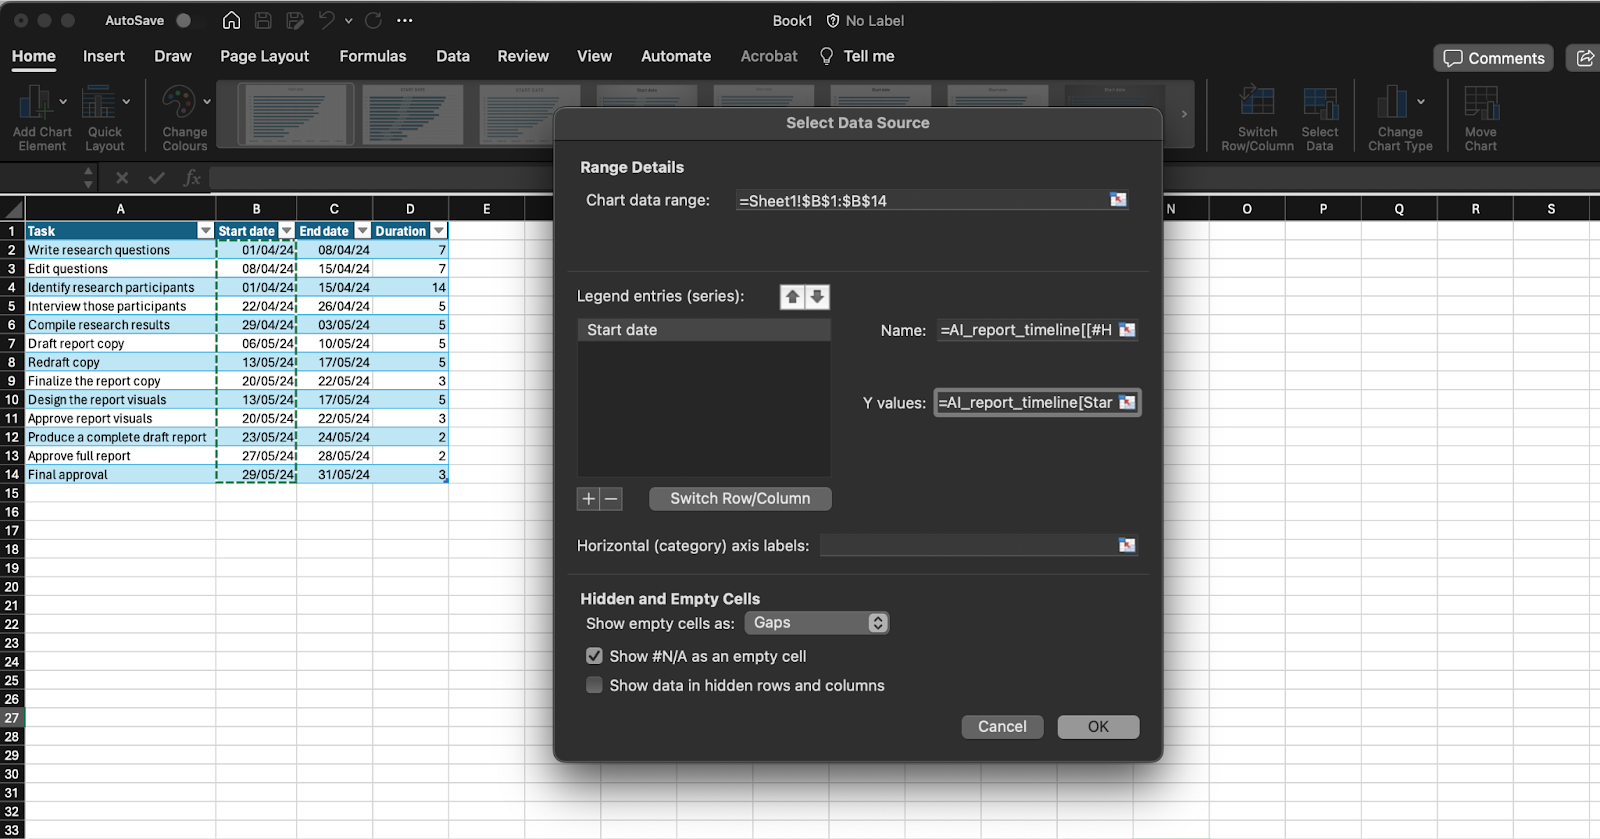Toggle the AutoSave switch
Screen dimensions: 1600x839
coord(183,20)
